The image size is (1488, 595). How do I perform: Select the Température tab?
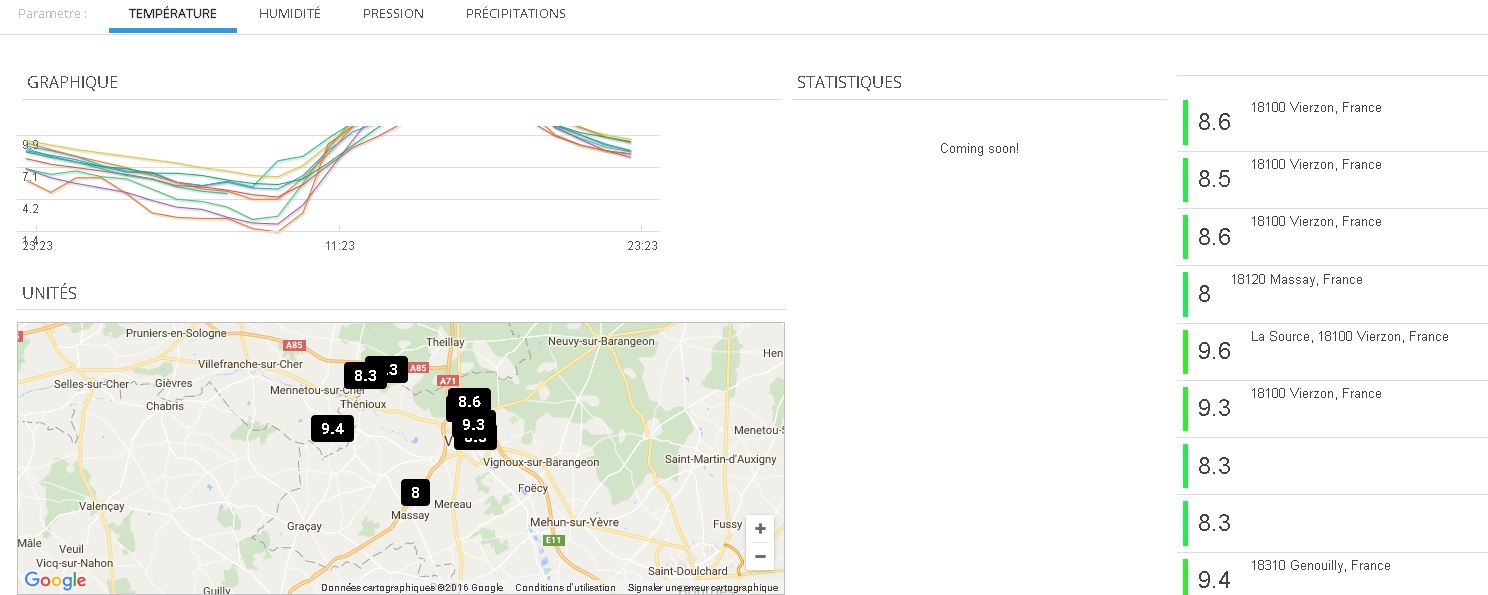click(172, 14)
